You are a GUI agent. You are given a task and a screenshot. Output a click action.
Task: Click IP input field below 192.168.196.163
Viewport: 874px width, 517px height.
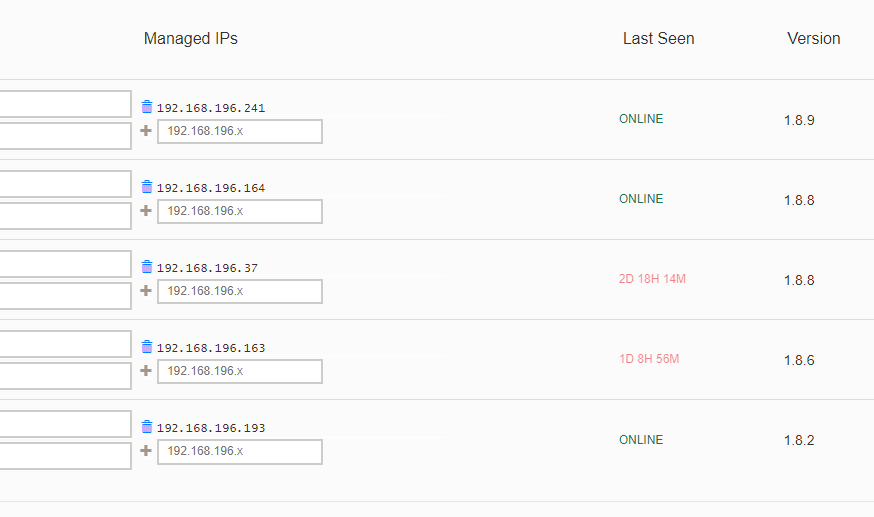click(240, 371)
